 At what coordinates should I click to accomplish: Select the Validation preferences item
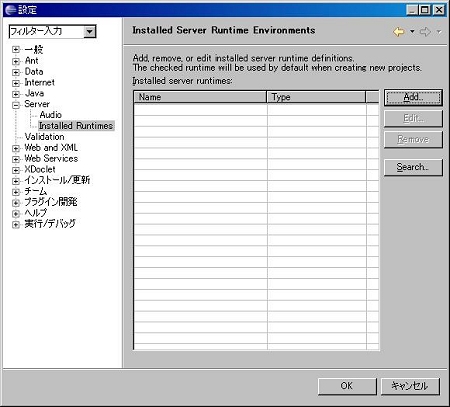click(x=44, y=137)
